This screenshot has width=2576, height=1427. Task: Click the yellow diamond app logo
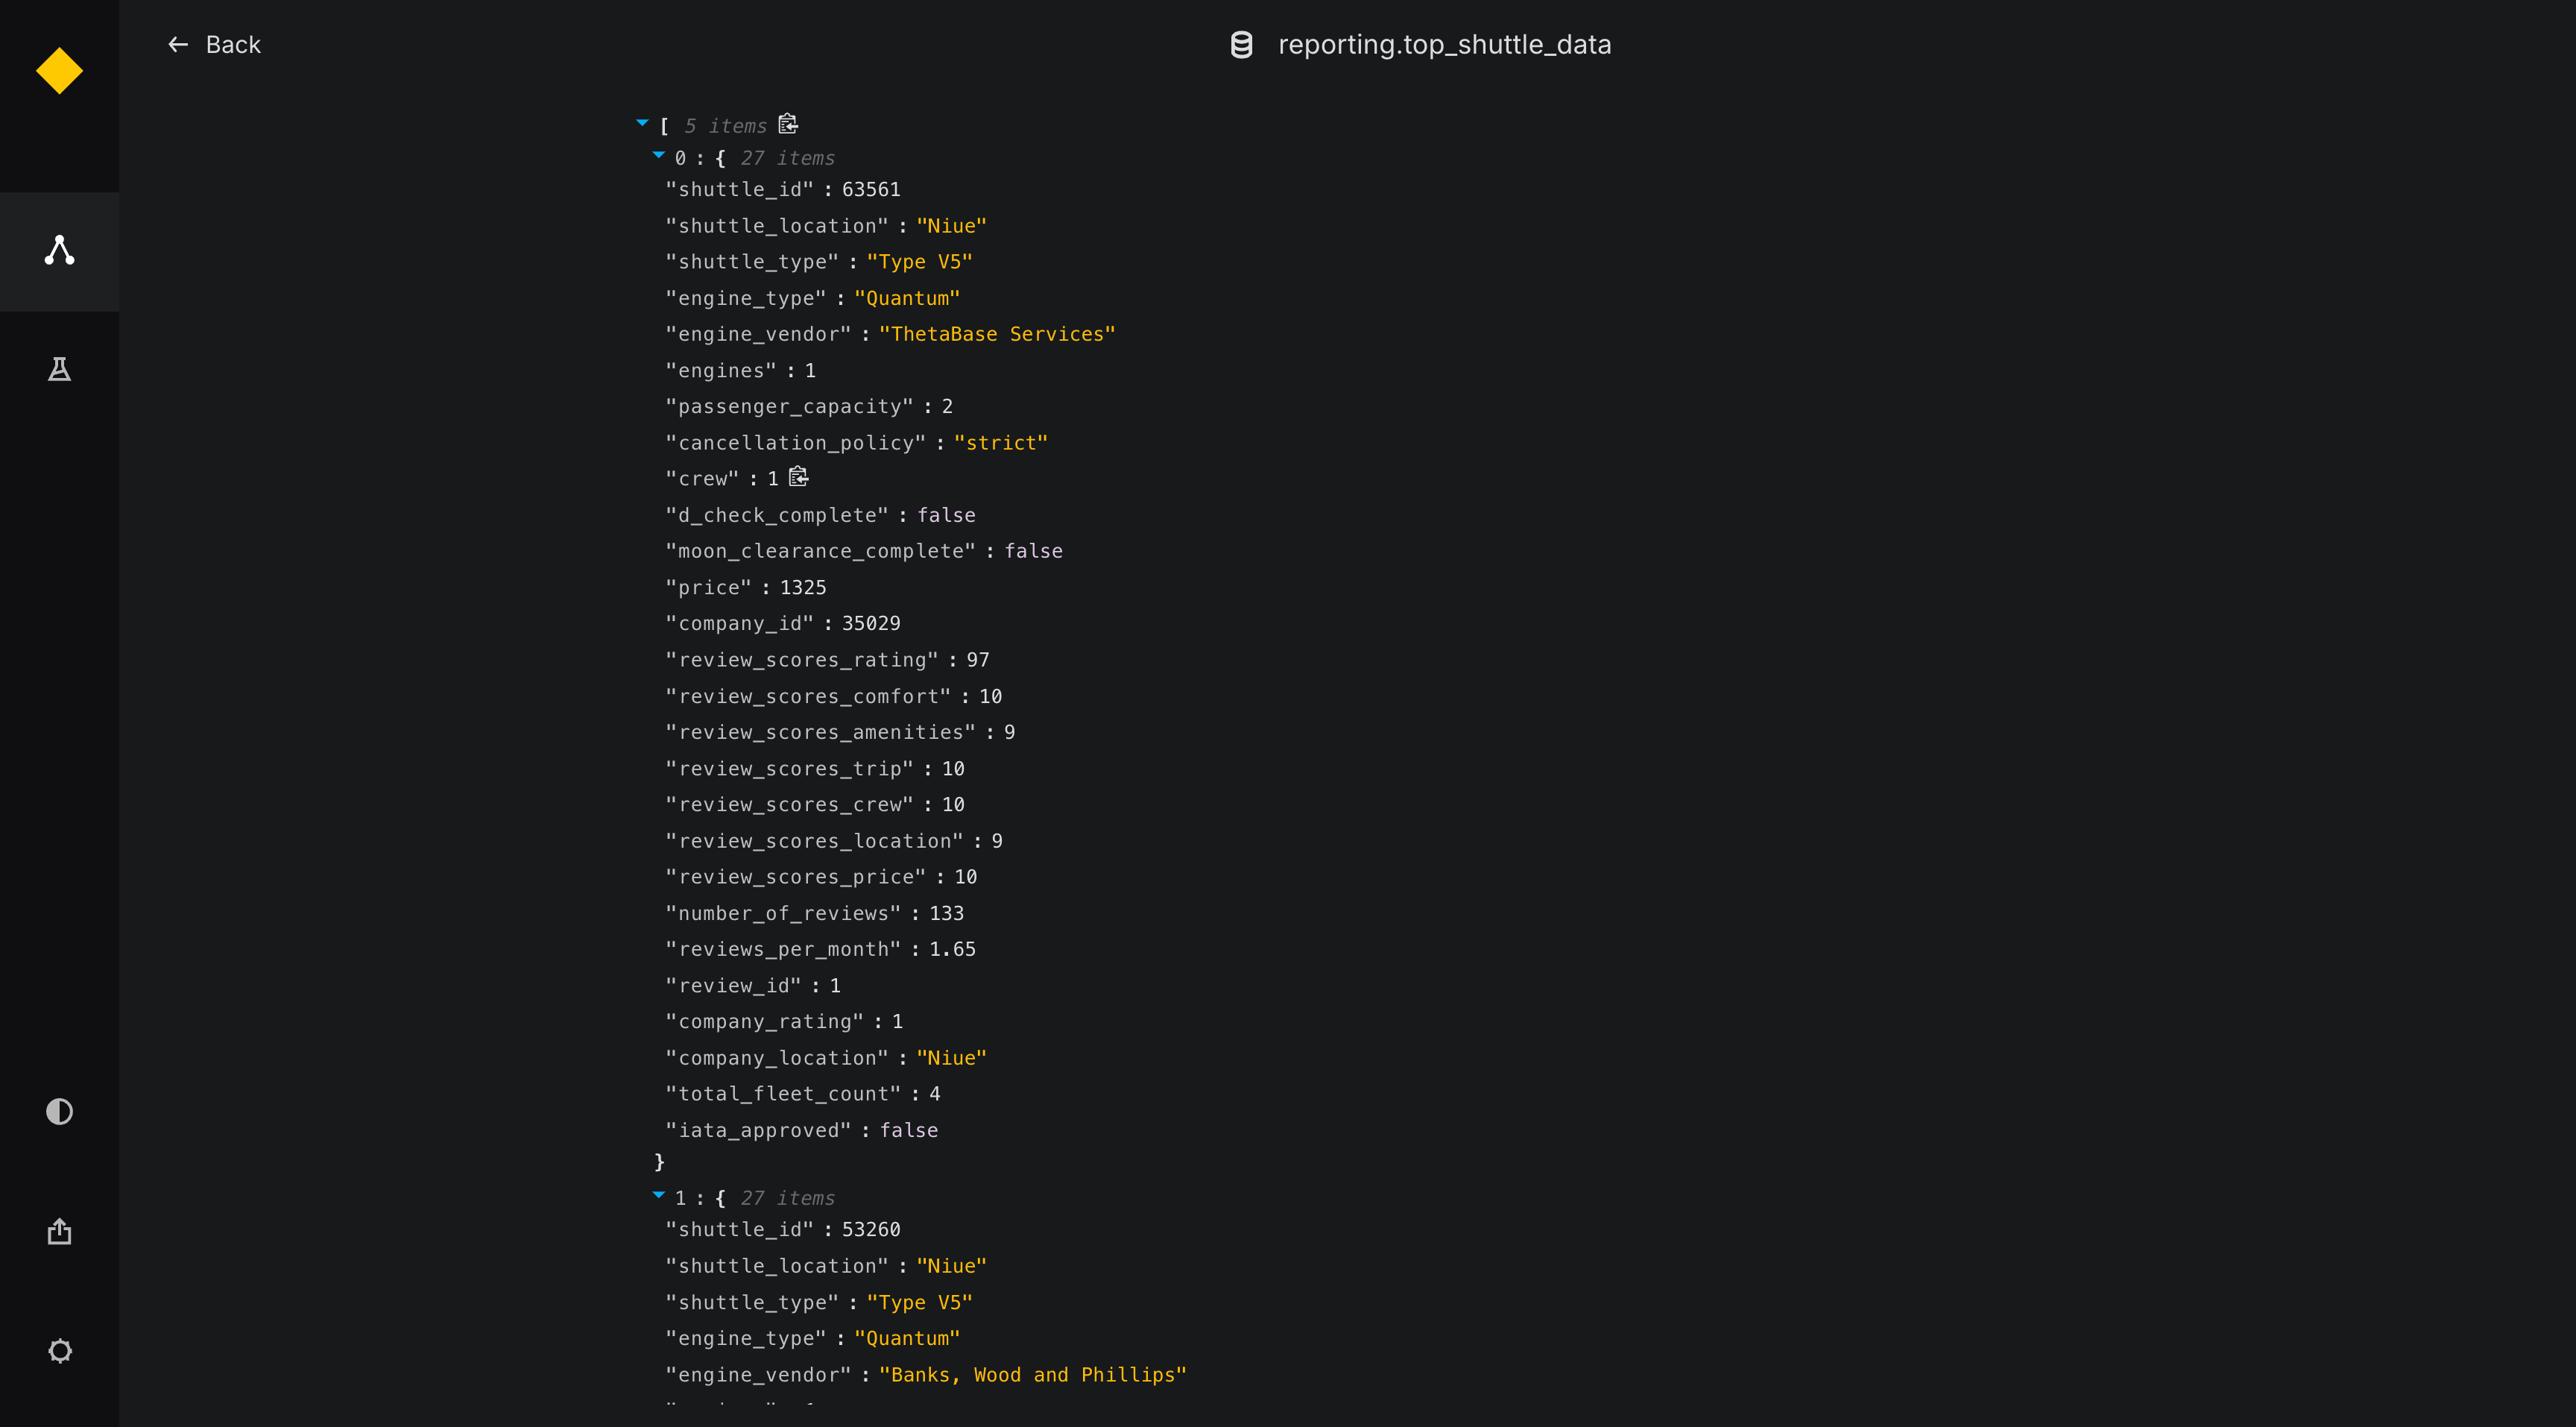click(59, 71)
